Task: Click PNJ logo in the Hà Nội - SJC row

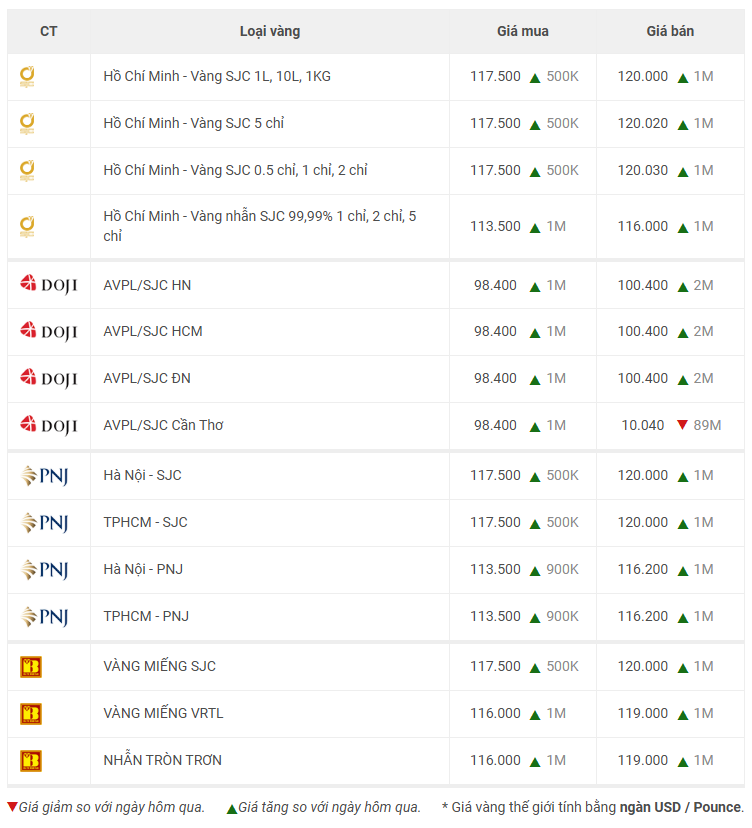Action: pos(44,476)
